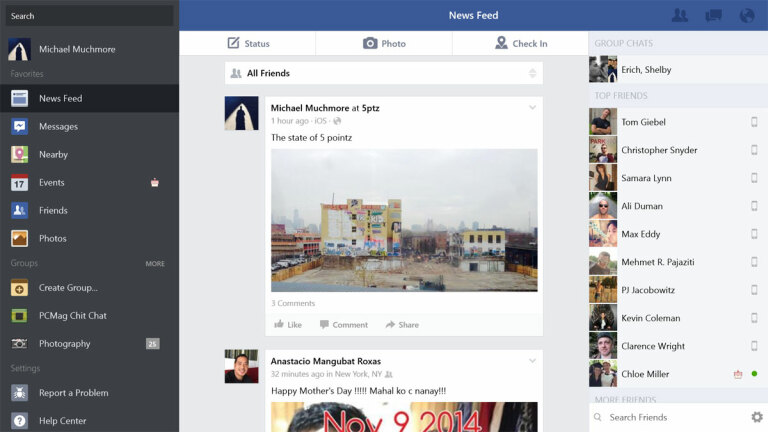This screenshot has height=432, width=768.
Task: Click the Create Group plus icon
Action: pos(20,288)
